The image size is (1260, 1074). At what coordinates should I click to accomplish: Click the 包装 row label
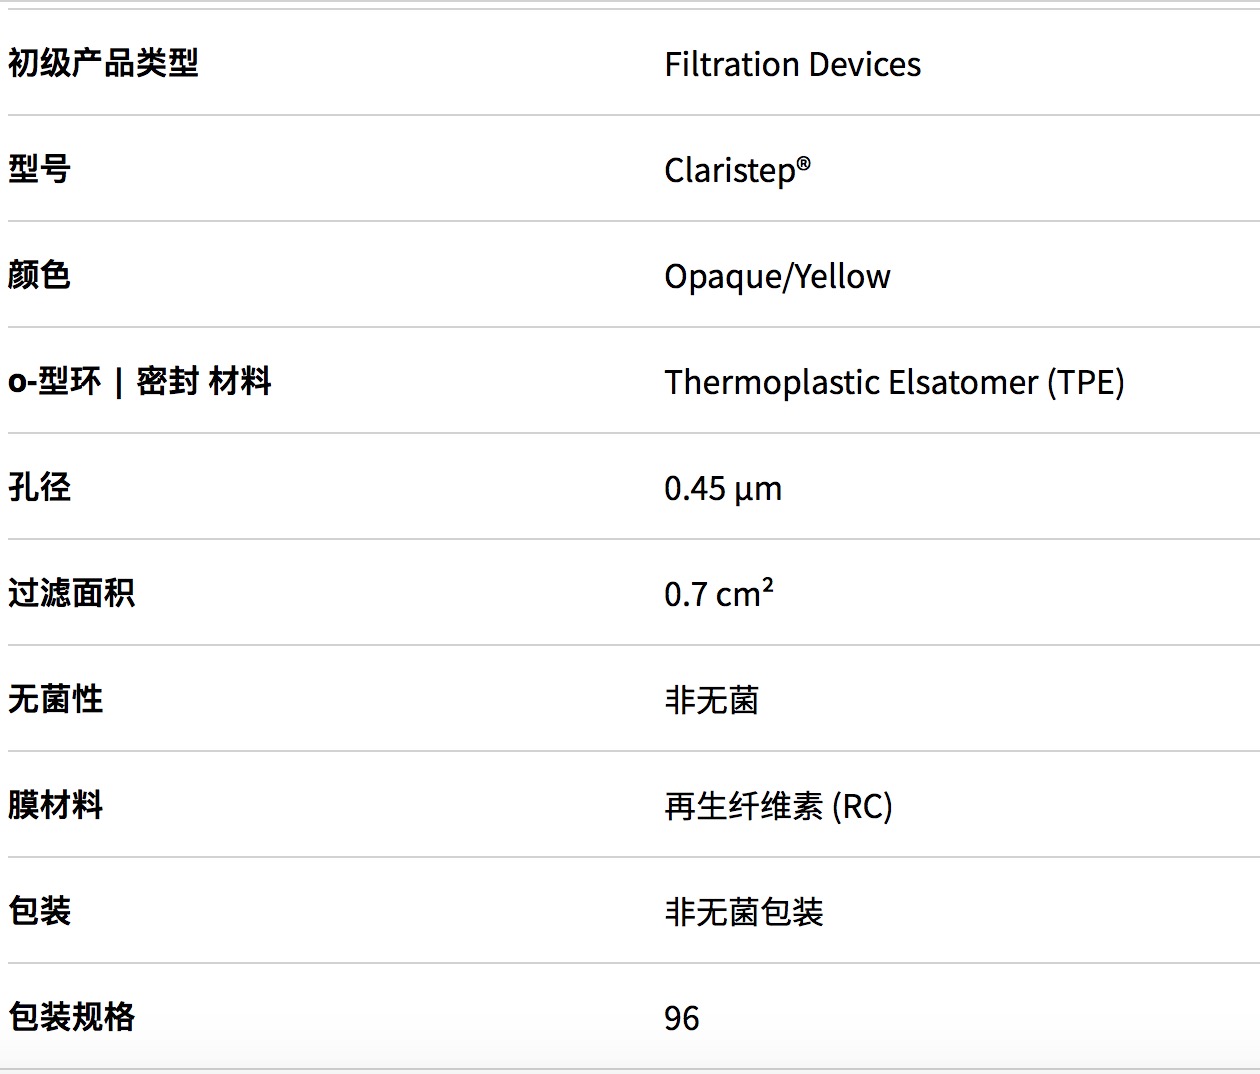(x=39, y=911)
